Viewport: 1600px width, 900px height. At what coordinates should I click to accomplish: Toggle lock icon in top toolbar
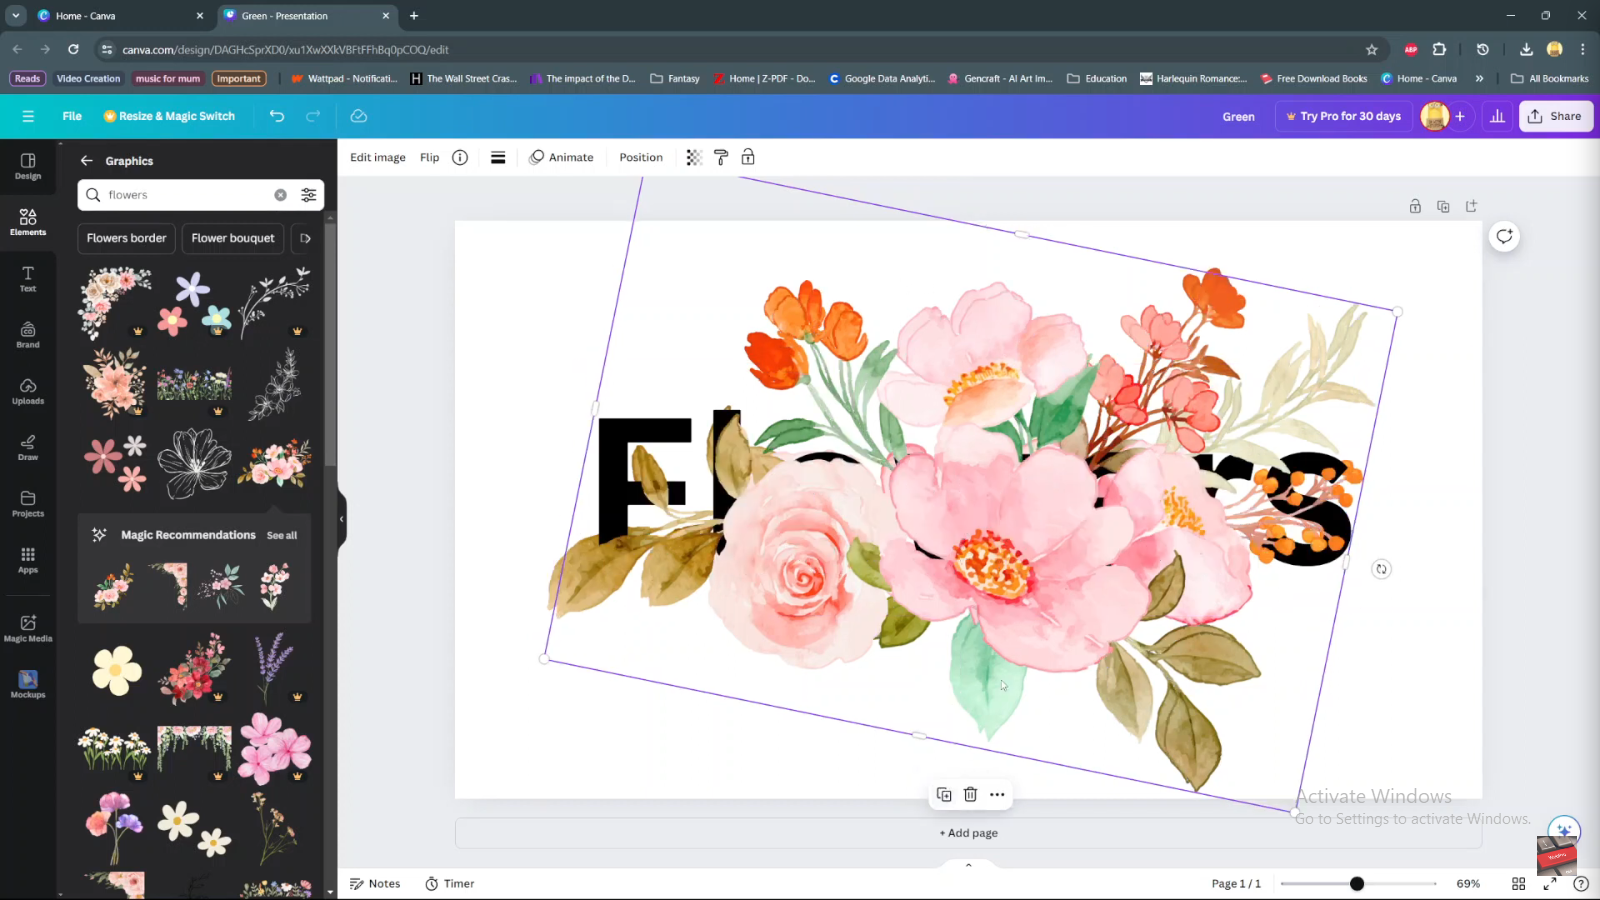click(x=748, y=157)
